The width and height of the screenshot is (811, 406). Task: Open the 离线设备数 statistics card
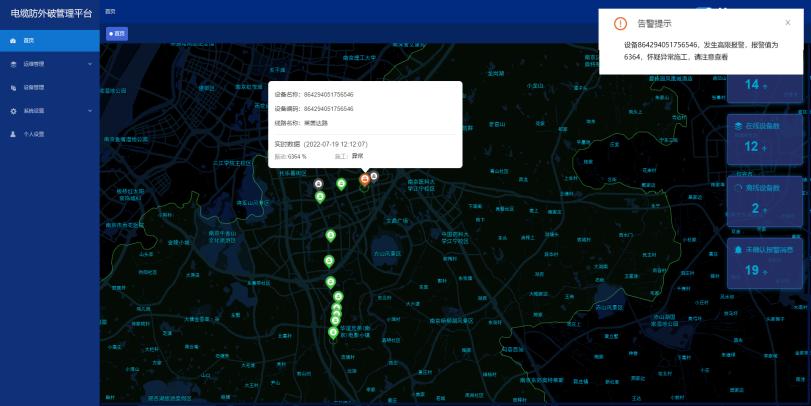[x=765, y=201]
